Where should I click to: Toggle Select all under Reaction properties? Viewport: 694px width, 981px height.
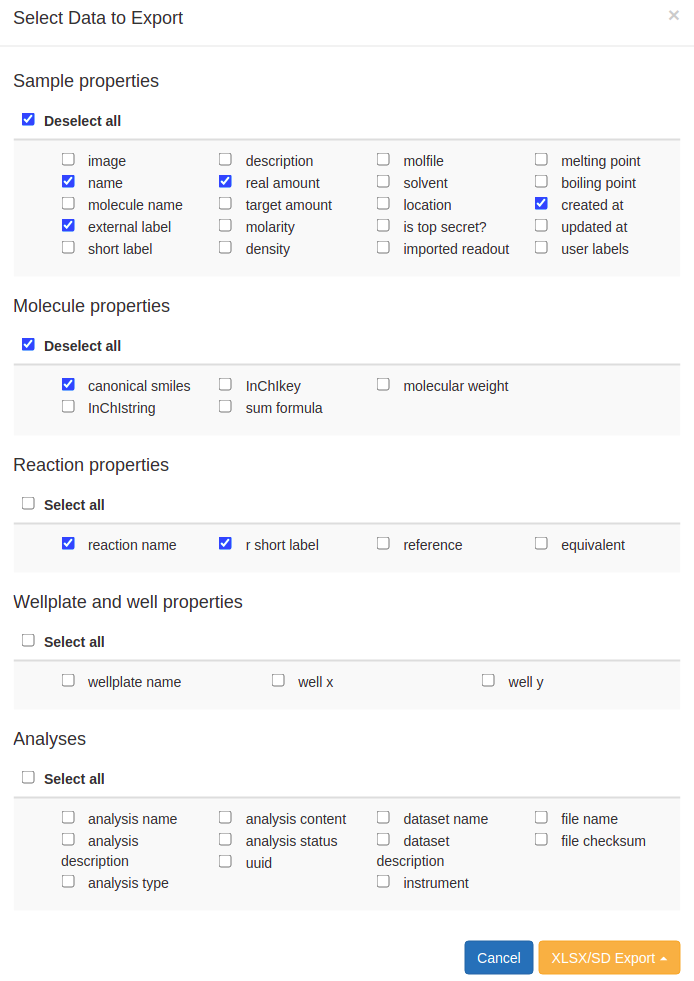click(28, 503)
